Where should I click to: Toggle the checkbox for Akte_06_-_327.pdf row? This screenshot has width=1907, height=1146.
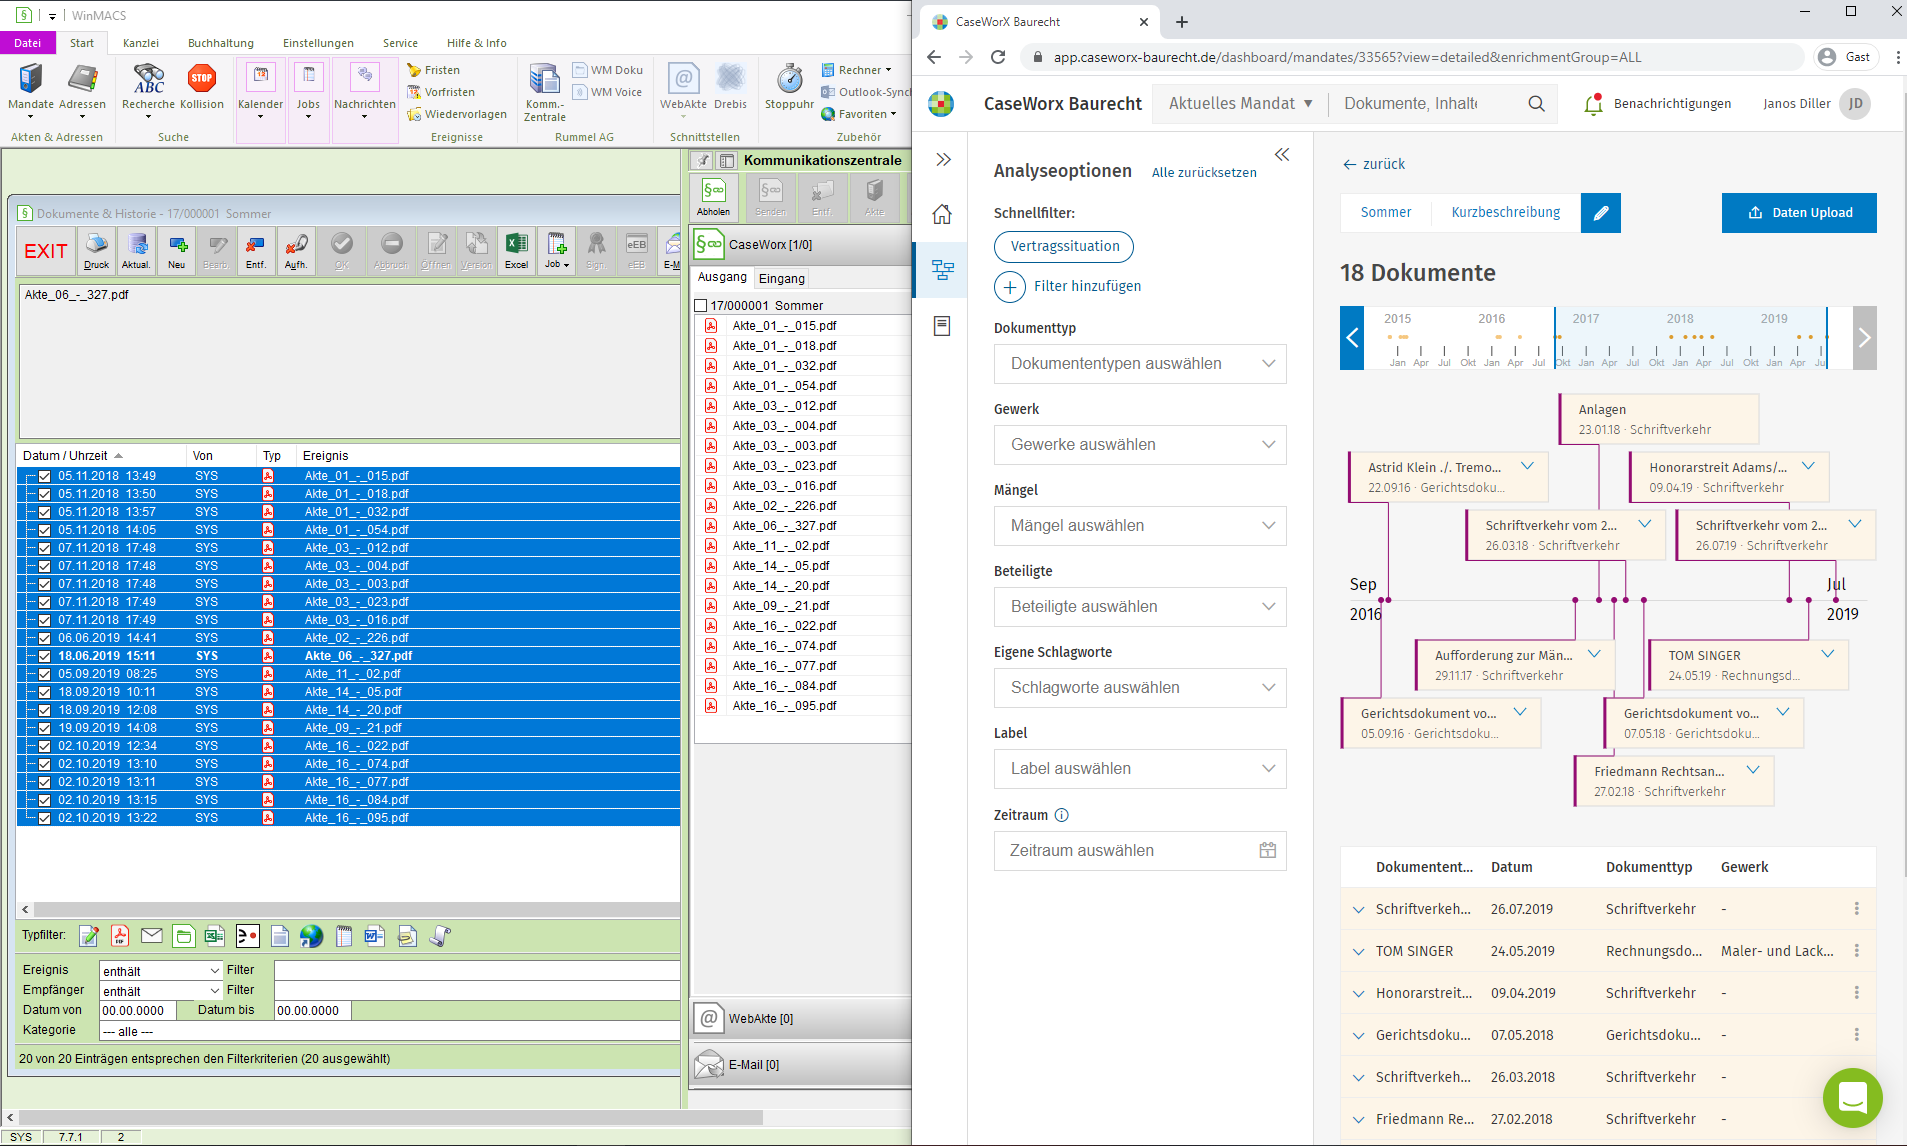[45, 657]
